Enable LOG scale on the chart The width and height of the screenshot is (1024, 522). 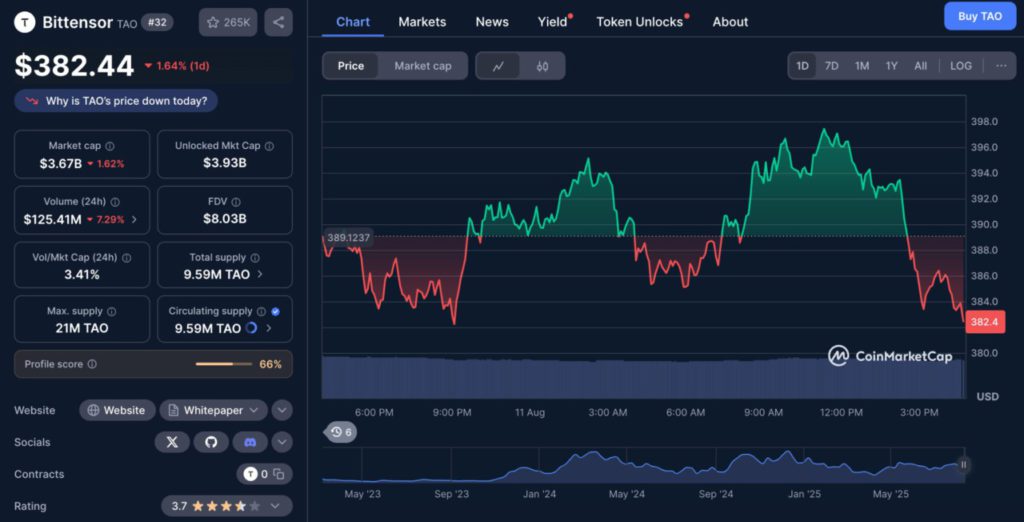pyautogui.click(x=960, y=66)
